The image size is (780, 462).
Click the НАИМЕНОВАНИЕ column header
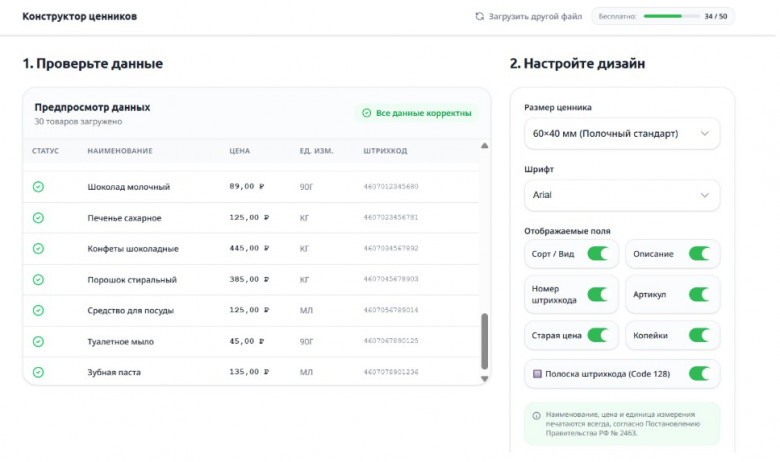120,151
